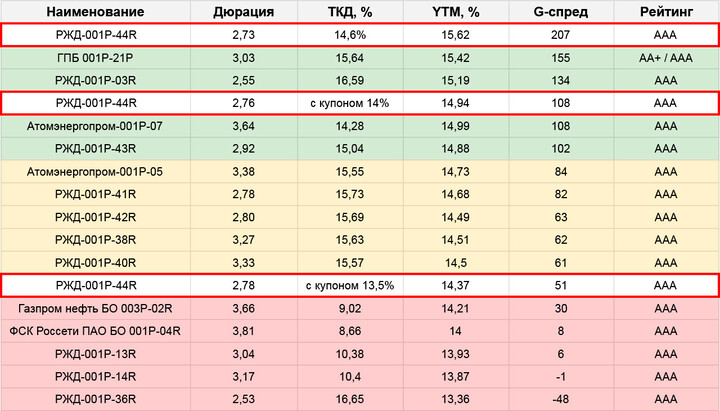Click the coupon value '14,28'

tap(350, 126)
